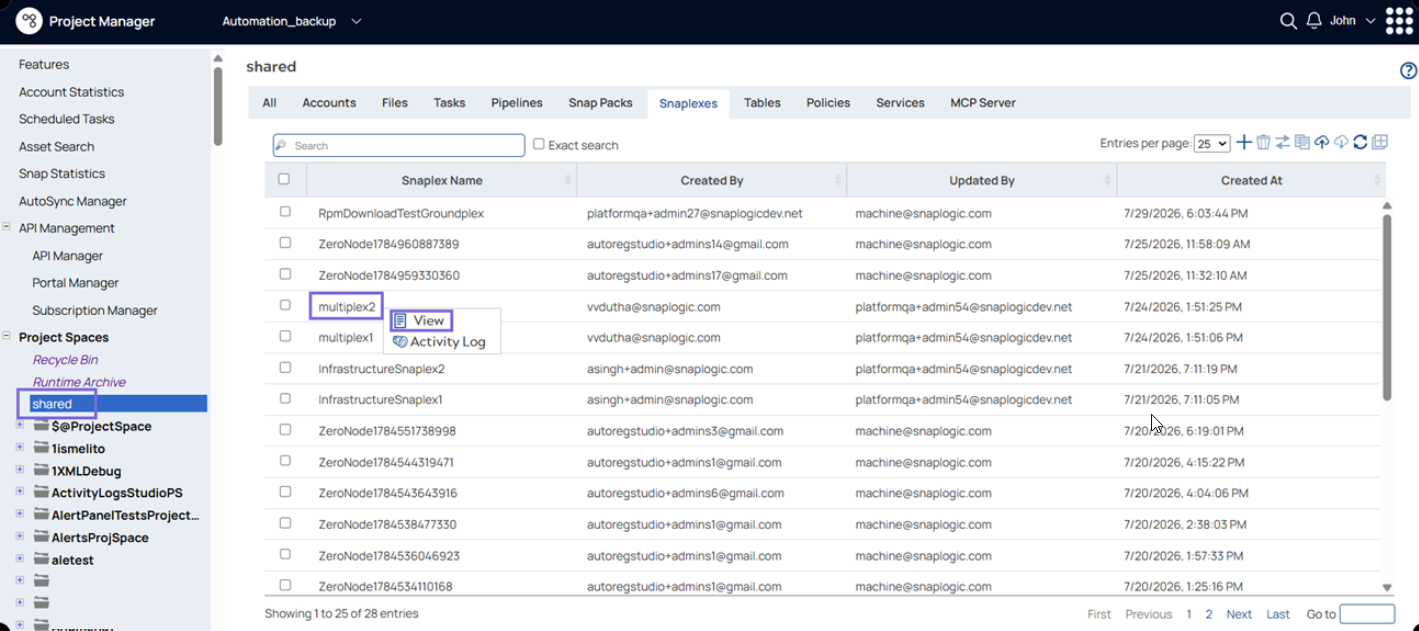The height and width of the screenshot is (631, 1419).
Task: Click the move arrows icon in toolbar
Action: [x=1282, y=143]
